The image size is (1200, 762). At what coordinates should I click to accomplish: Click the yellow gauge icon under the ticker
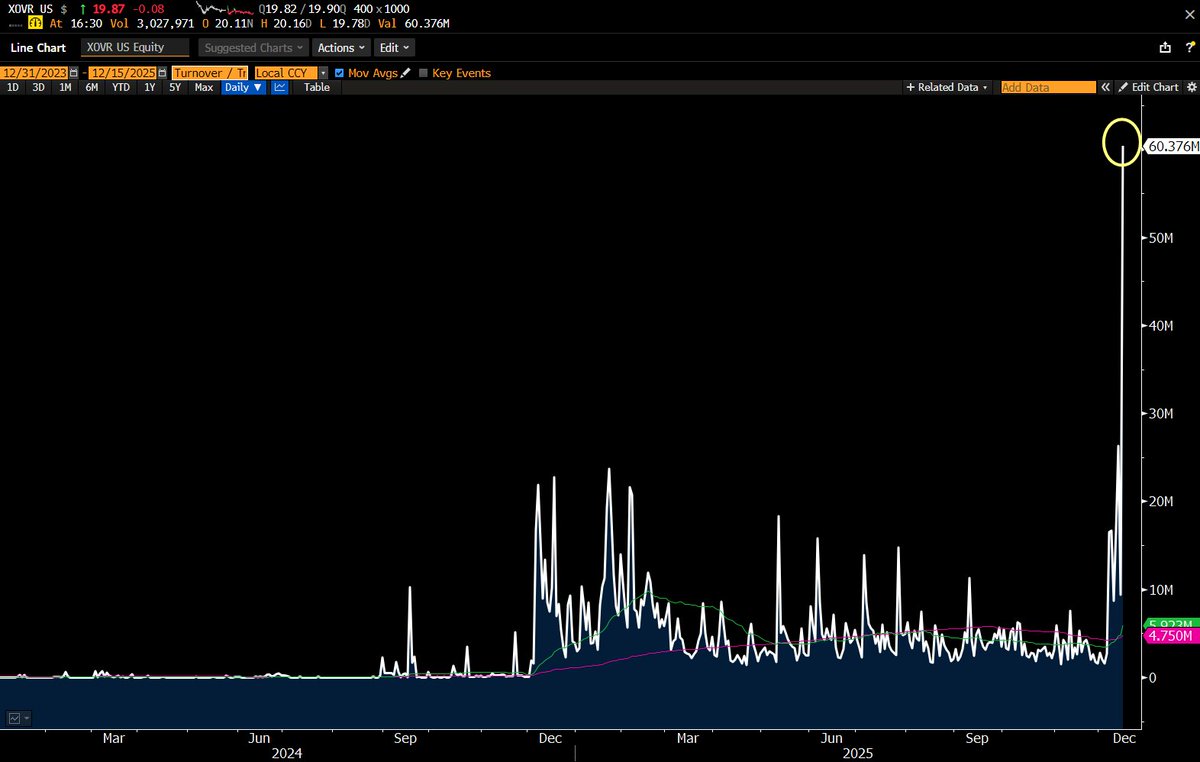20,22
